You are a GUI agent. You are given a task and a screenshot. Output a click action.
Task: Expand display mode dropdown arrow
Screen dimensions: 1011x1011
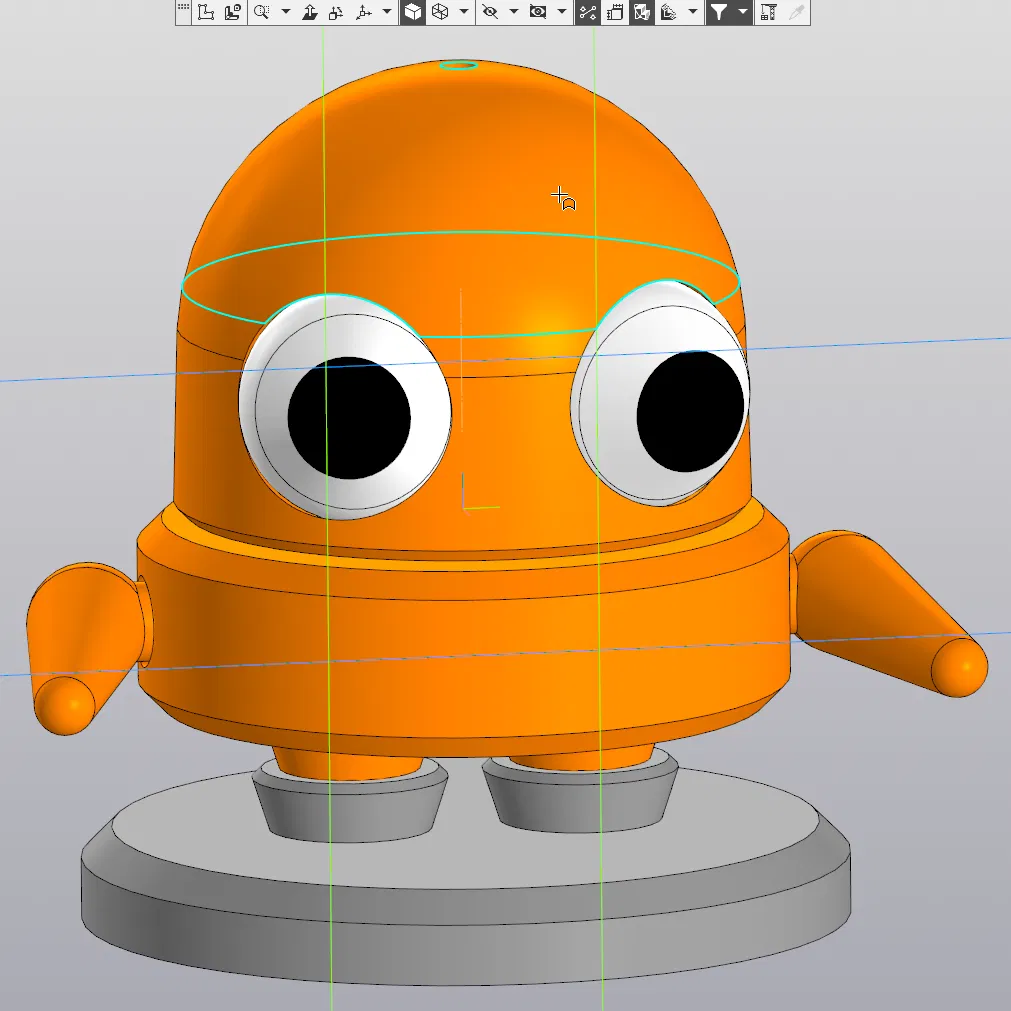click(x=464, y=12)
